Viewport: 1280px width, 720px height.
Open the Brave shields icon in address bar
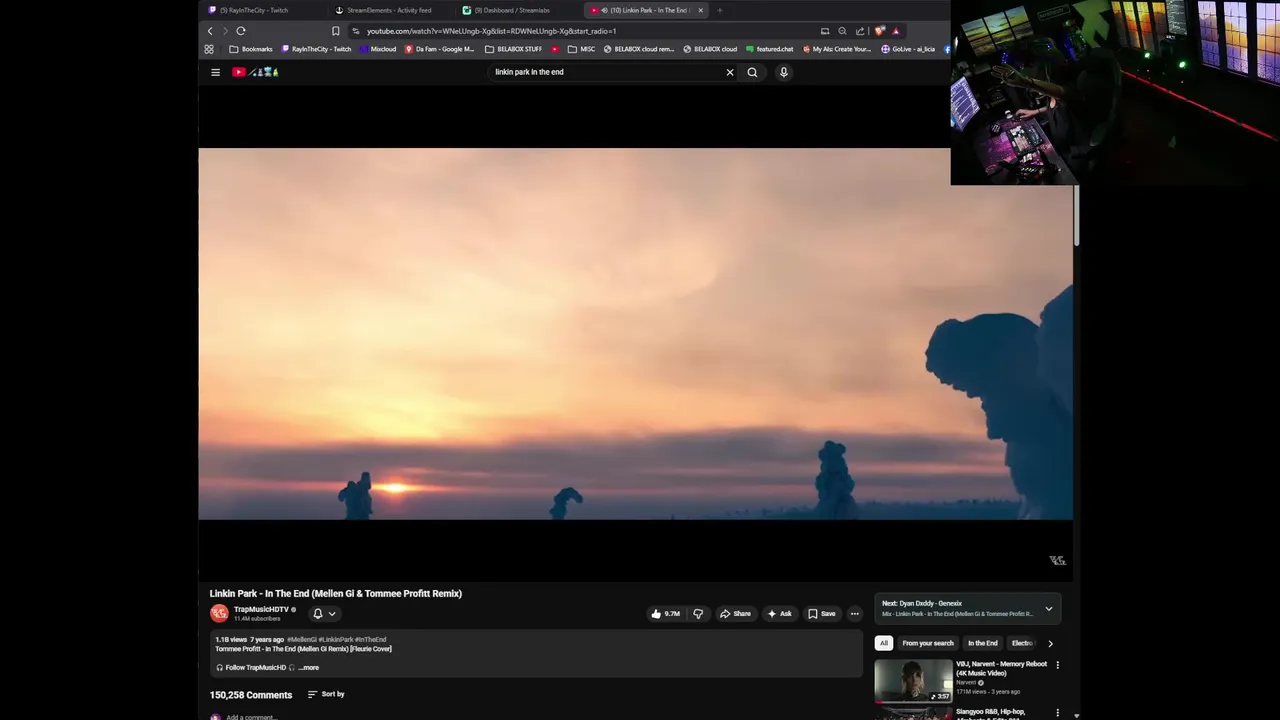point(879,31)
